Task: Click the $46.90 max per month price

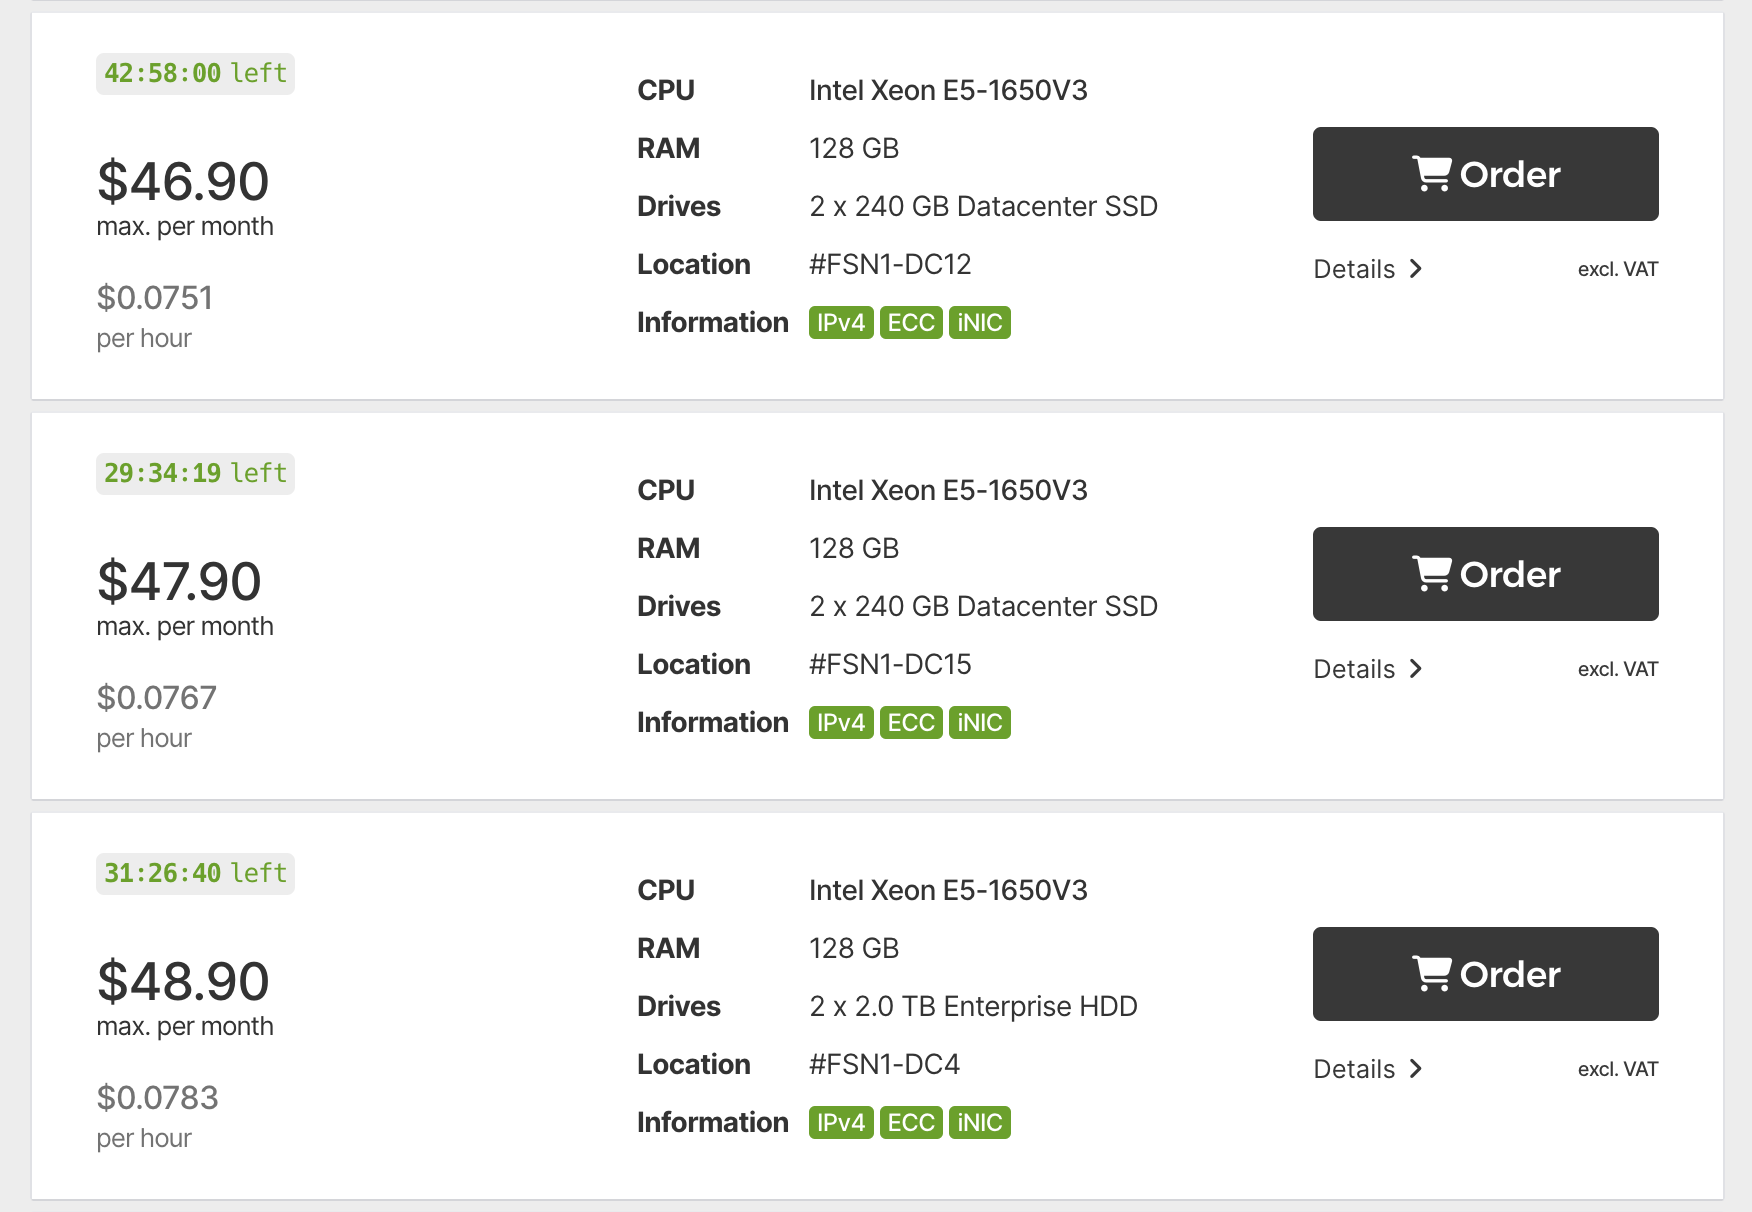Action: [183, 182]
